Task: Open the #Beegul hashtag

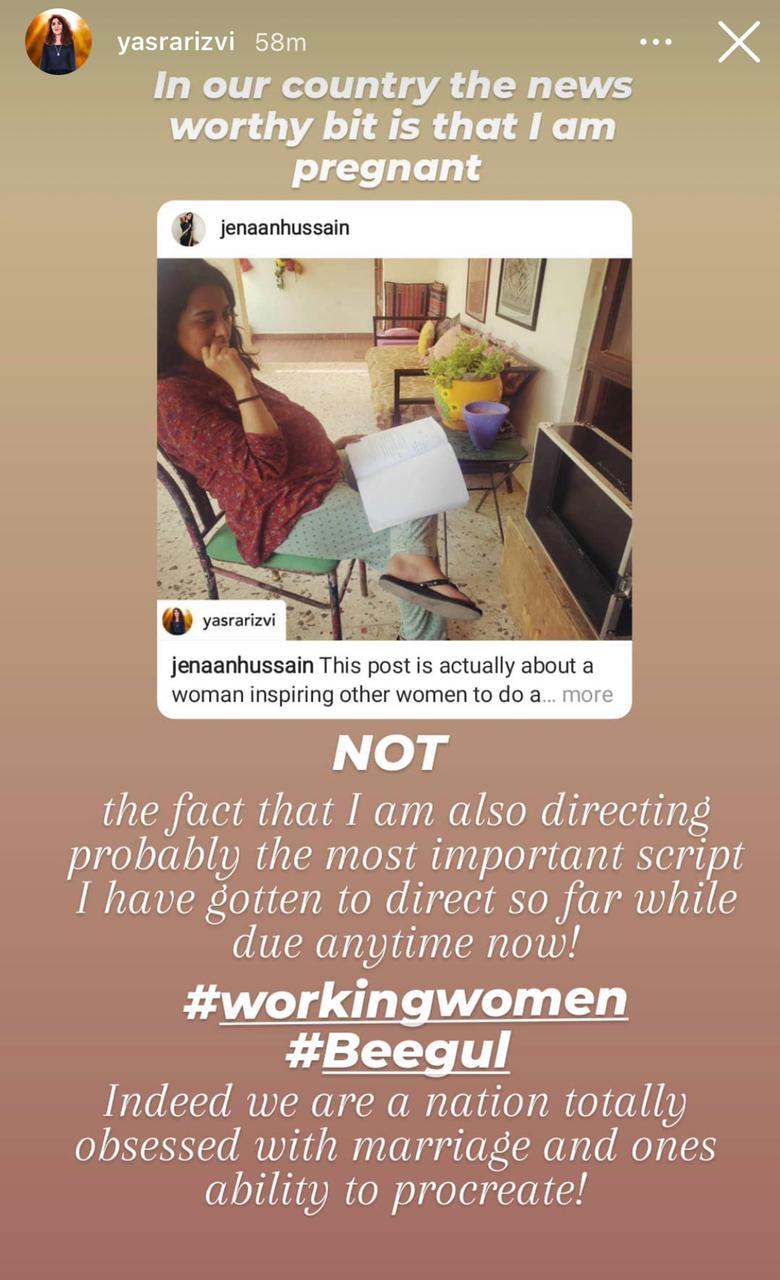Action: pyautogui.click(x=396, y=1051)
